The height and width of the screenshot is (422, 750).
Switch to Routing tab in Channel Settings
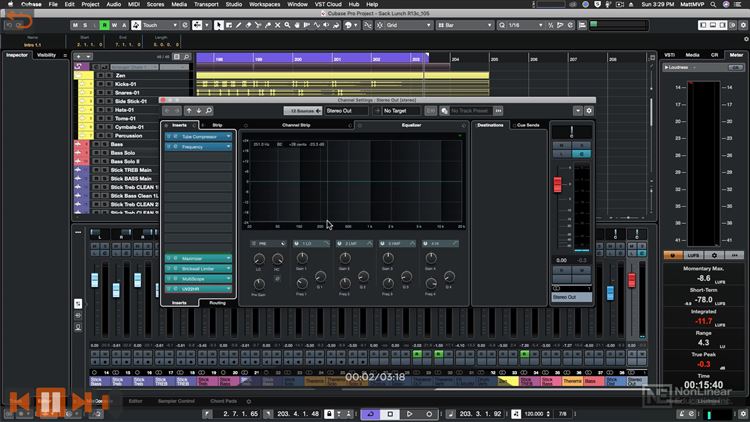(218, 303)
